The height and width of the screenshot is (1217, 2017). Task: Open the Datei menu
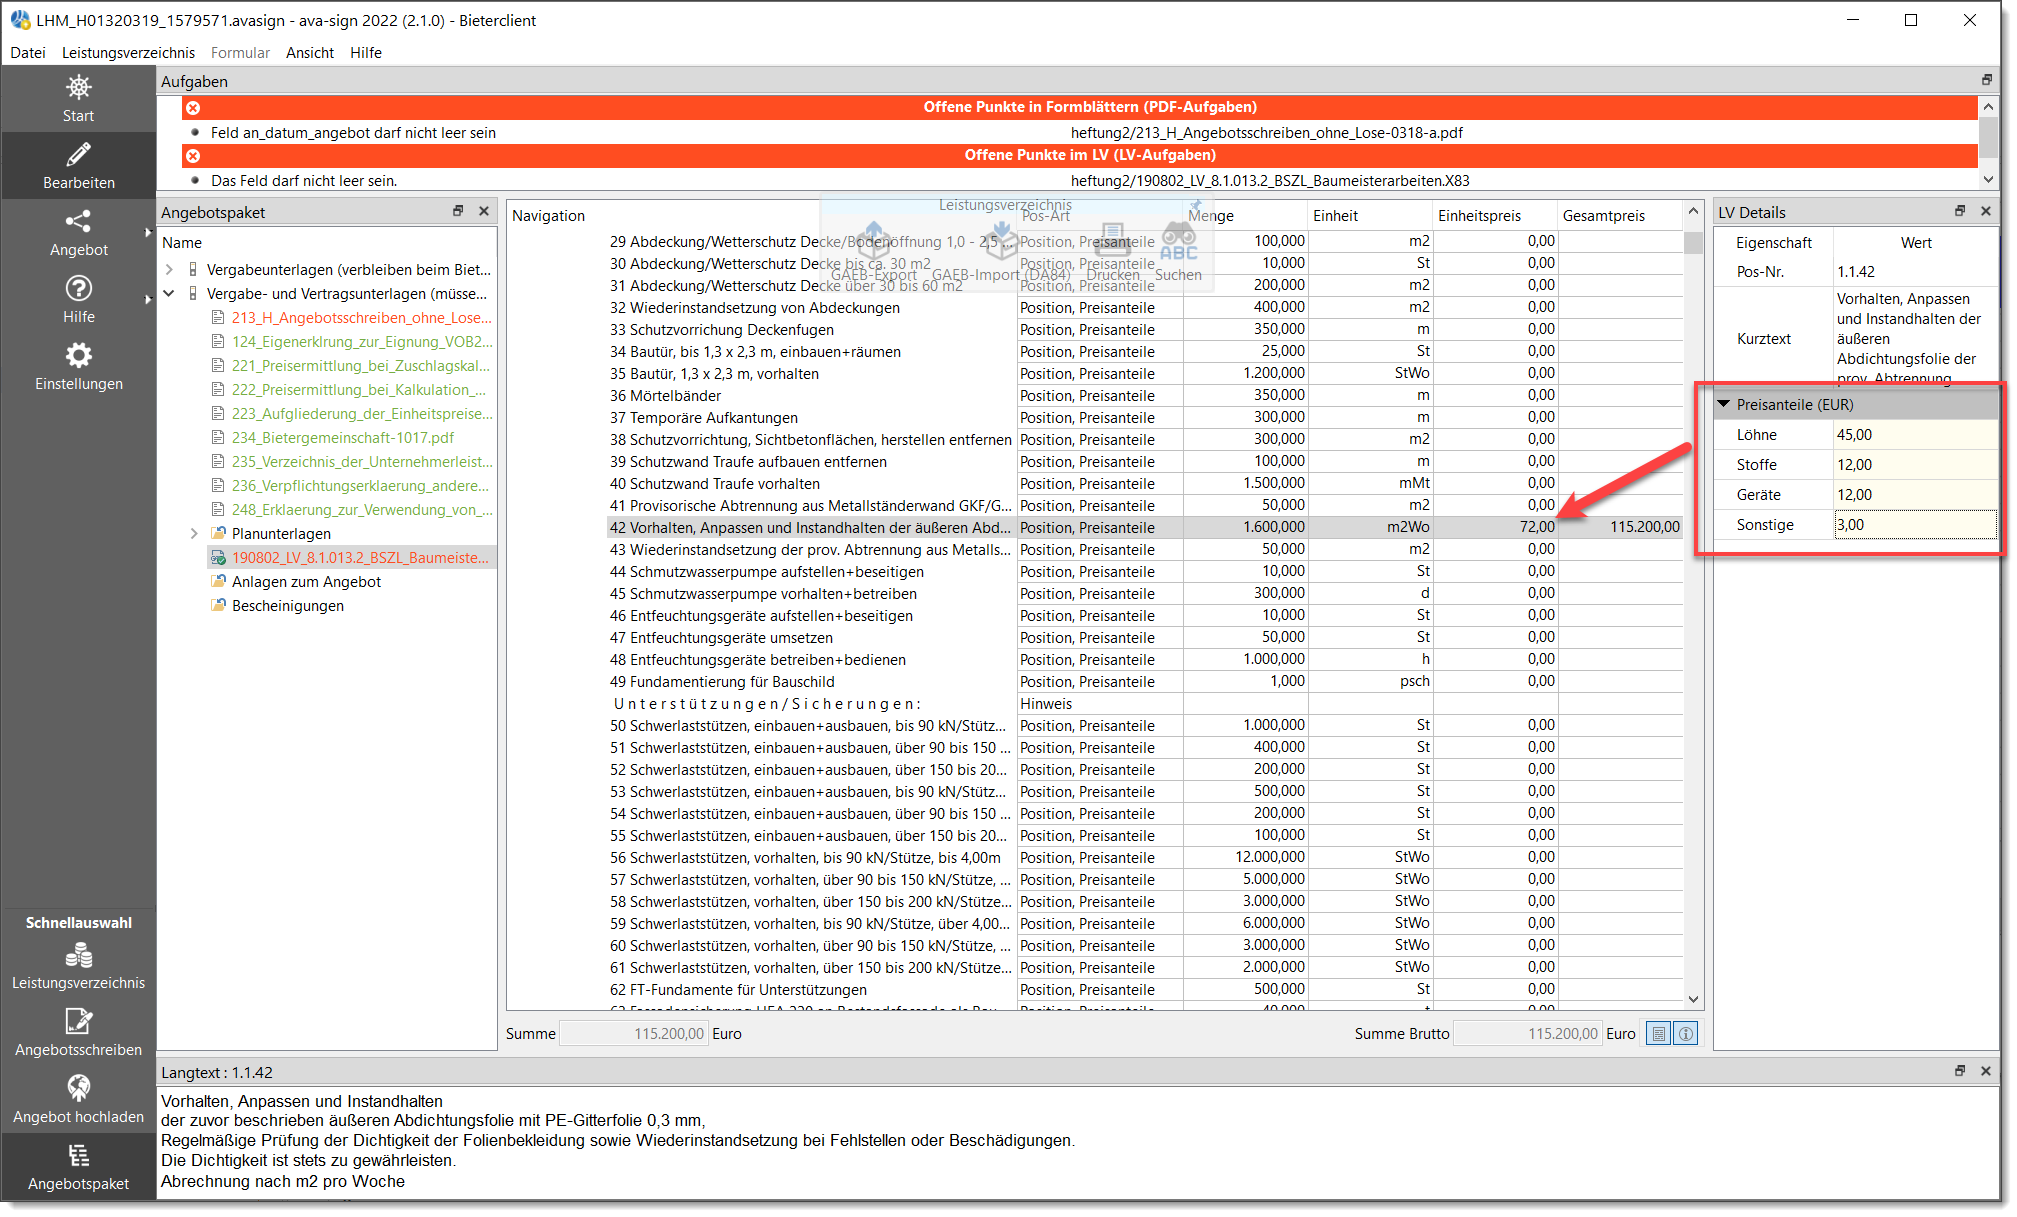(28, 53)
